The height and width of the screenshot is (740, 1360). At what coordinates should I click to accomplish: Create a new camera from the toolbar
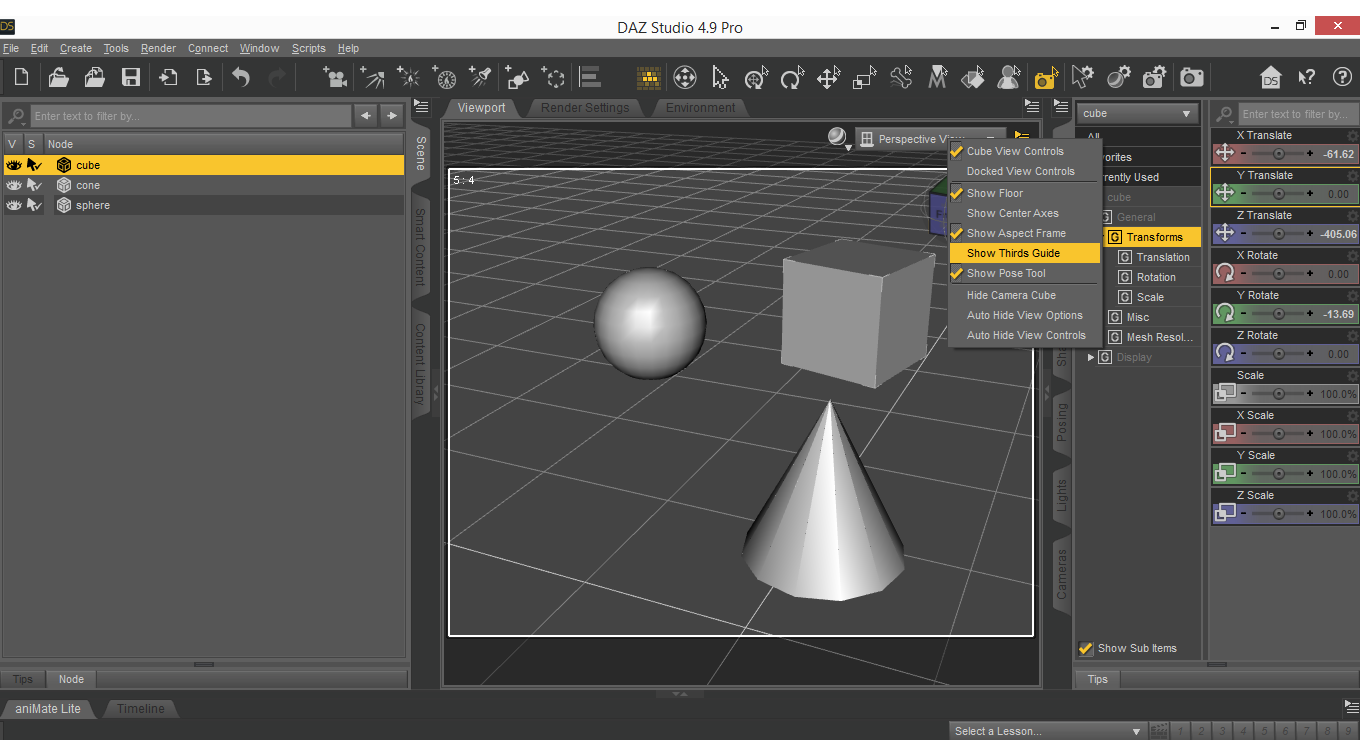(335, 78)
